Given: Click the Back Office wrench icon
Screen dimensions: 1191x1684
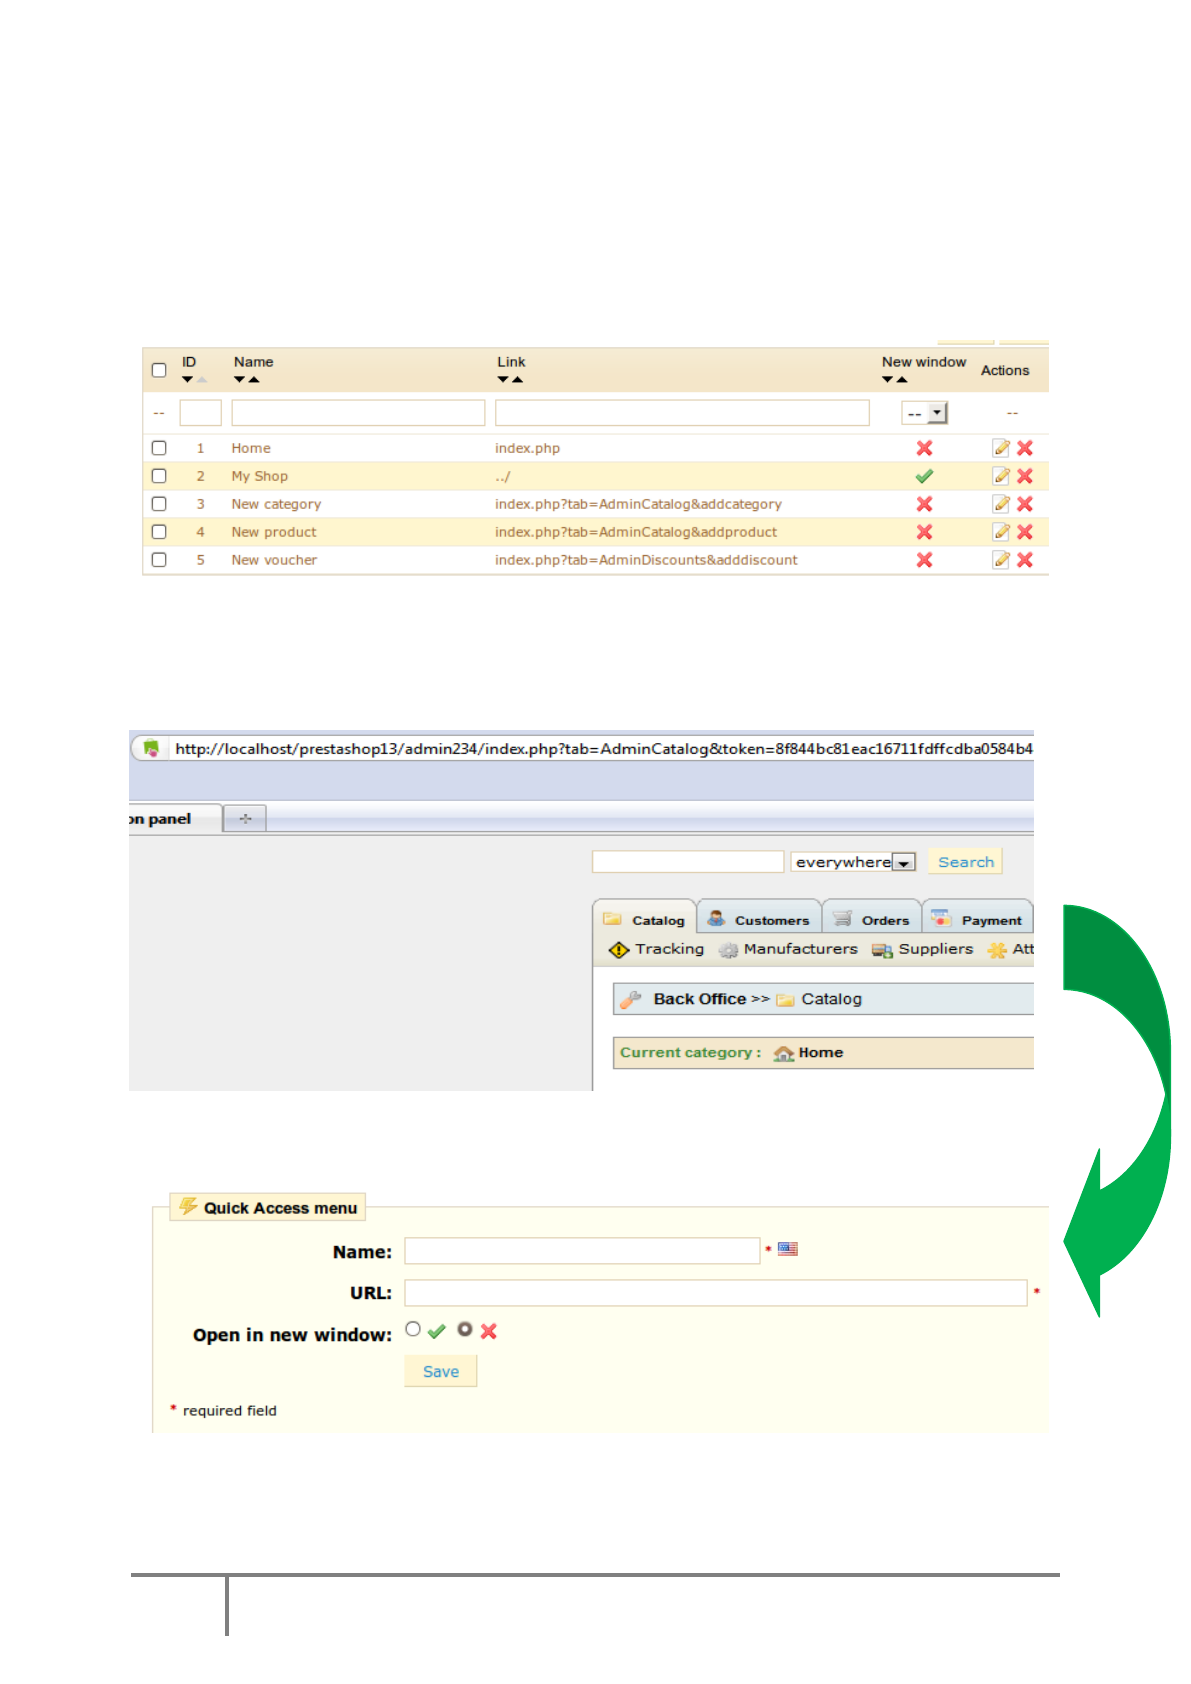Looking at the screenshot, I should click(x=630, y=999).
